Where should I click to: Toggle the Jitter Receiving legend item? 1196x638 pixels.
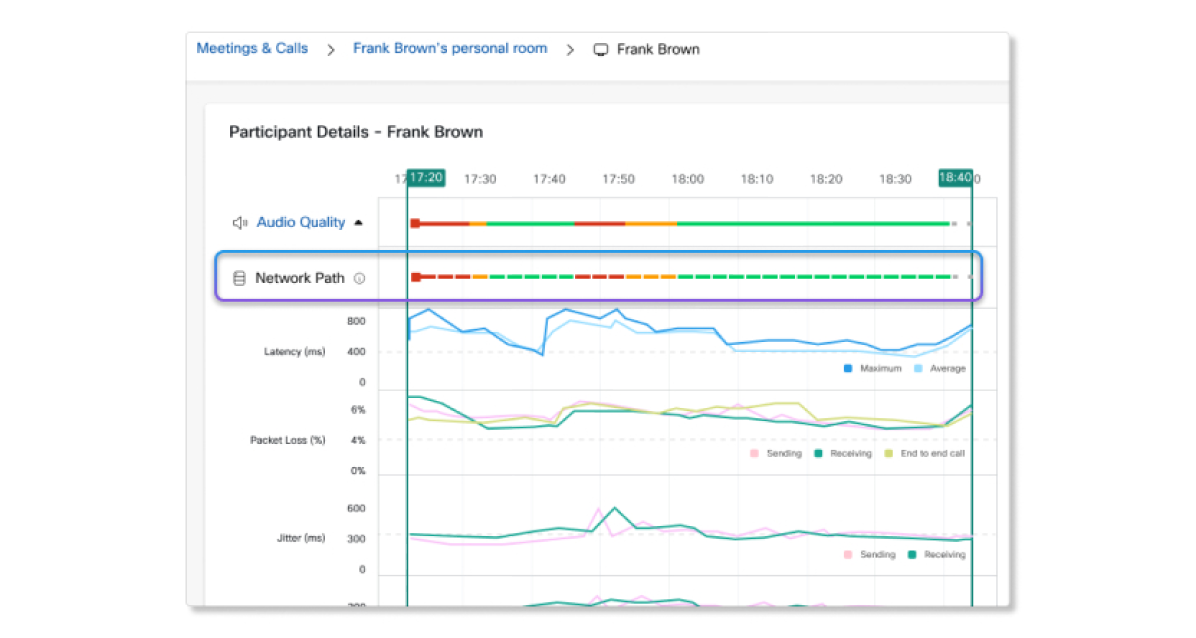pos(937,555)
